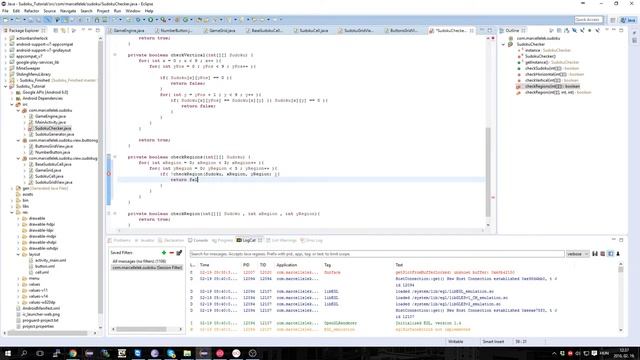The width and height of the screenshot is (640, 360).
Task: Toggle LogCat scroll lock arrow icon
Action: 618,254
